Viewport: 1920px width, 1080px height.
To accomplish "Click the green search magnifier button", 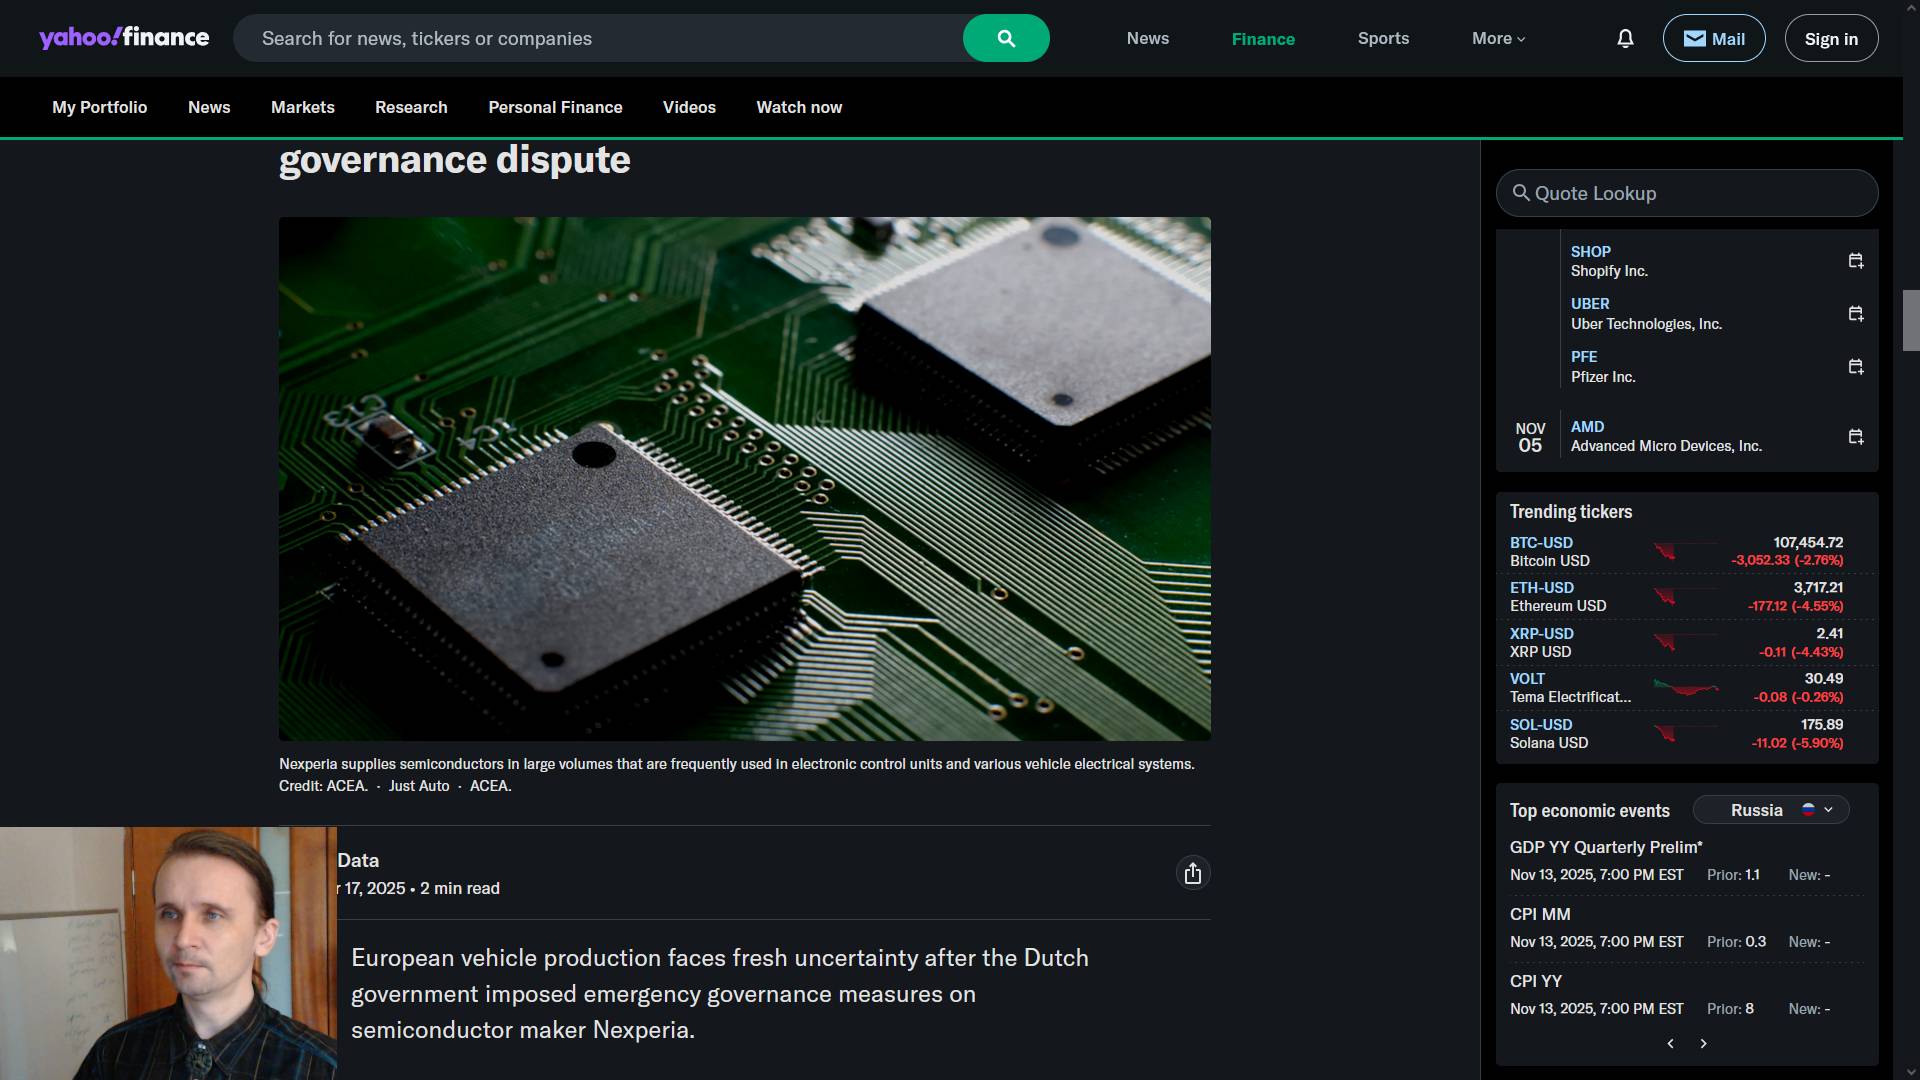I will click(1006, 38).
